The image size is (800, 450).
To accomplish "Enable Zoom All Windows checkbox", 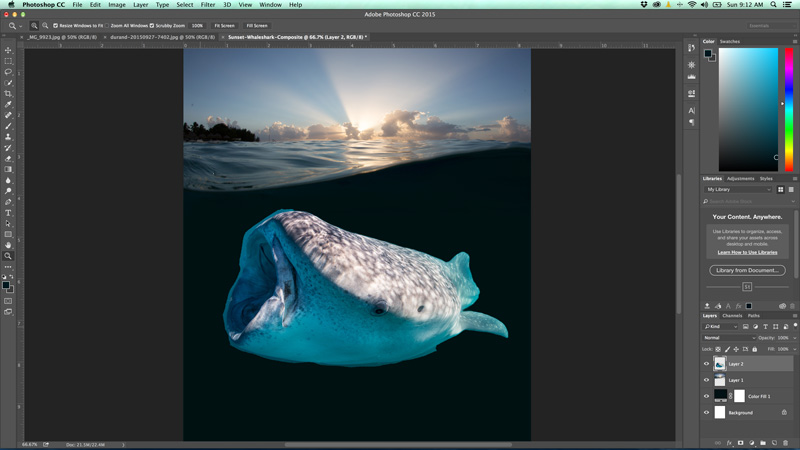I will (x=106, y=25).
